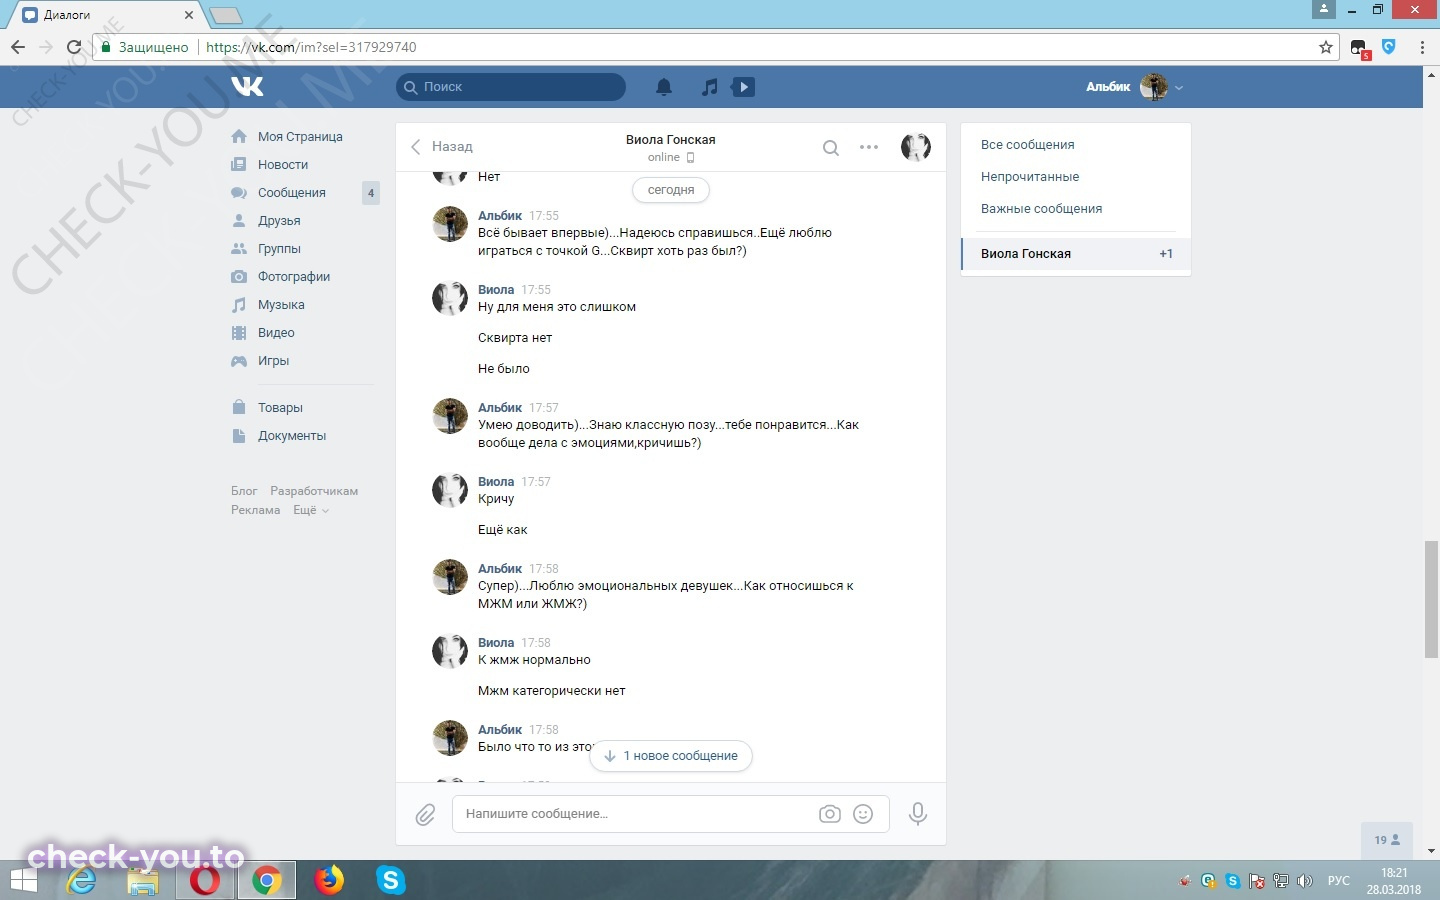Viewport: 1440px width, 900px height.
Task: Click the Блог footer link
Action: click(244, 491)
